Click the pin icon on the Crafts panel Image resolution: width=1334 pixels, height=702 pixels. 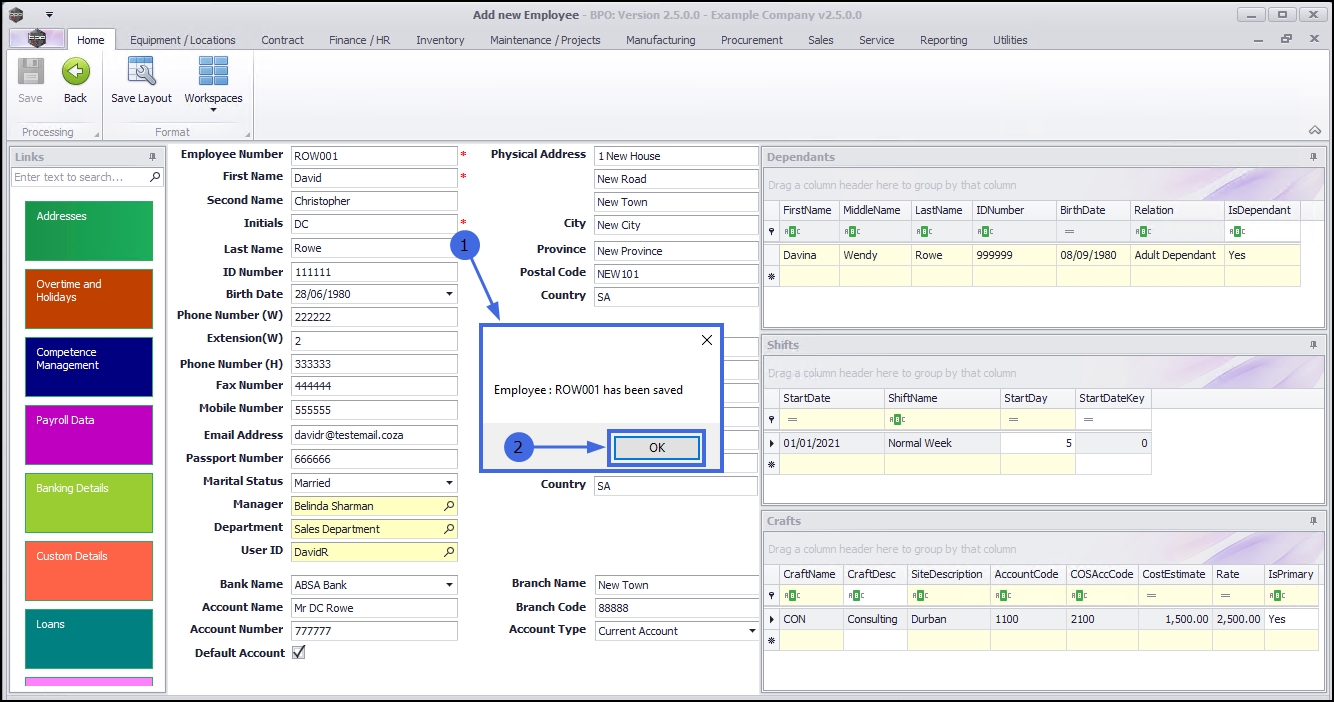click(1314, 521)
